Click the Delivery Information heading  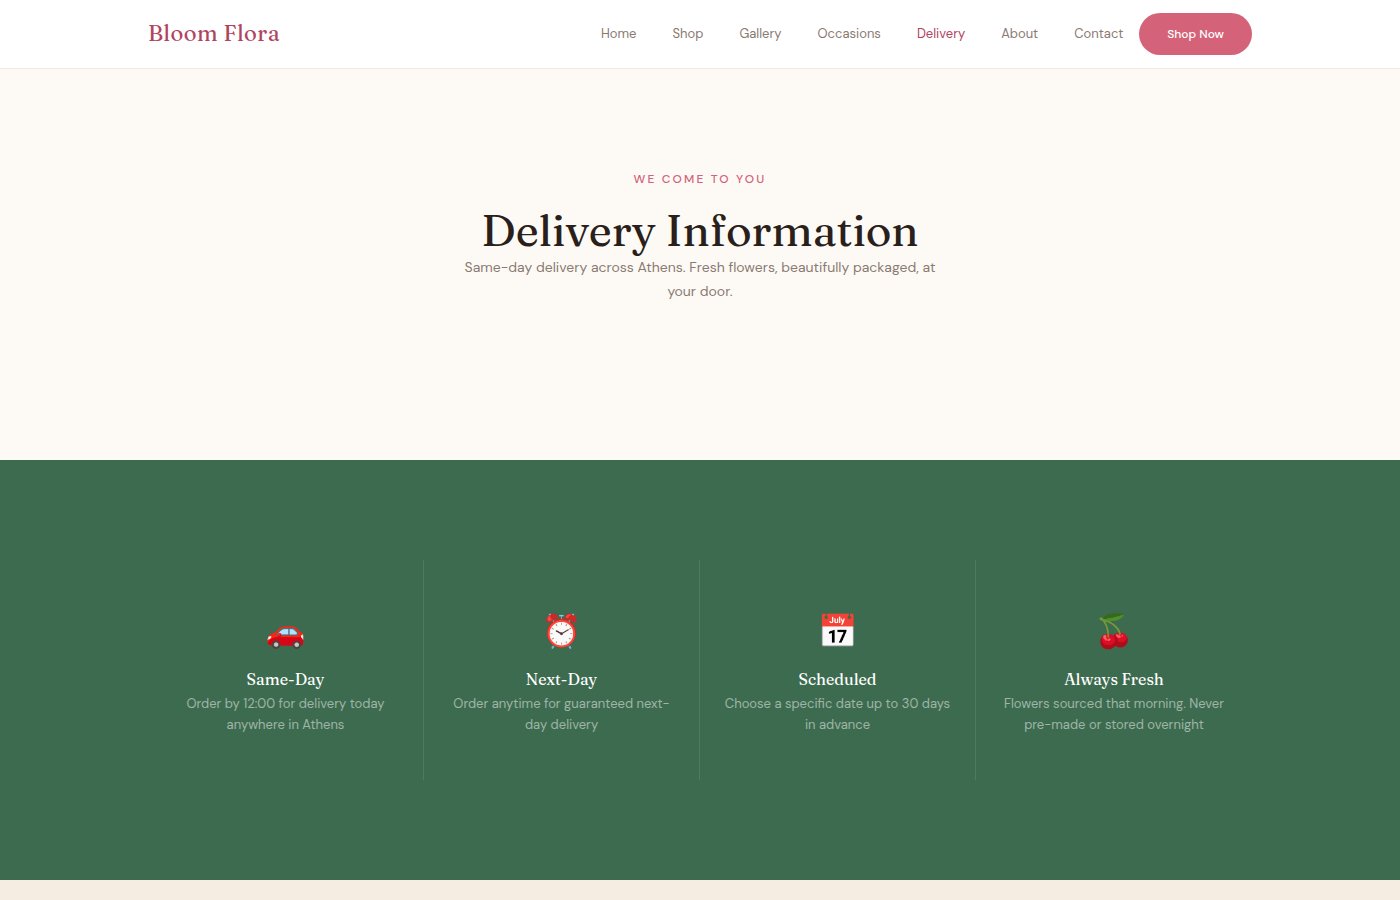point(700,231)
